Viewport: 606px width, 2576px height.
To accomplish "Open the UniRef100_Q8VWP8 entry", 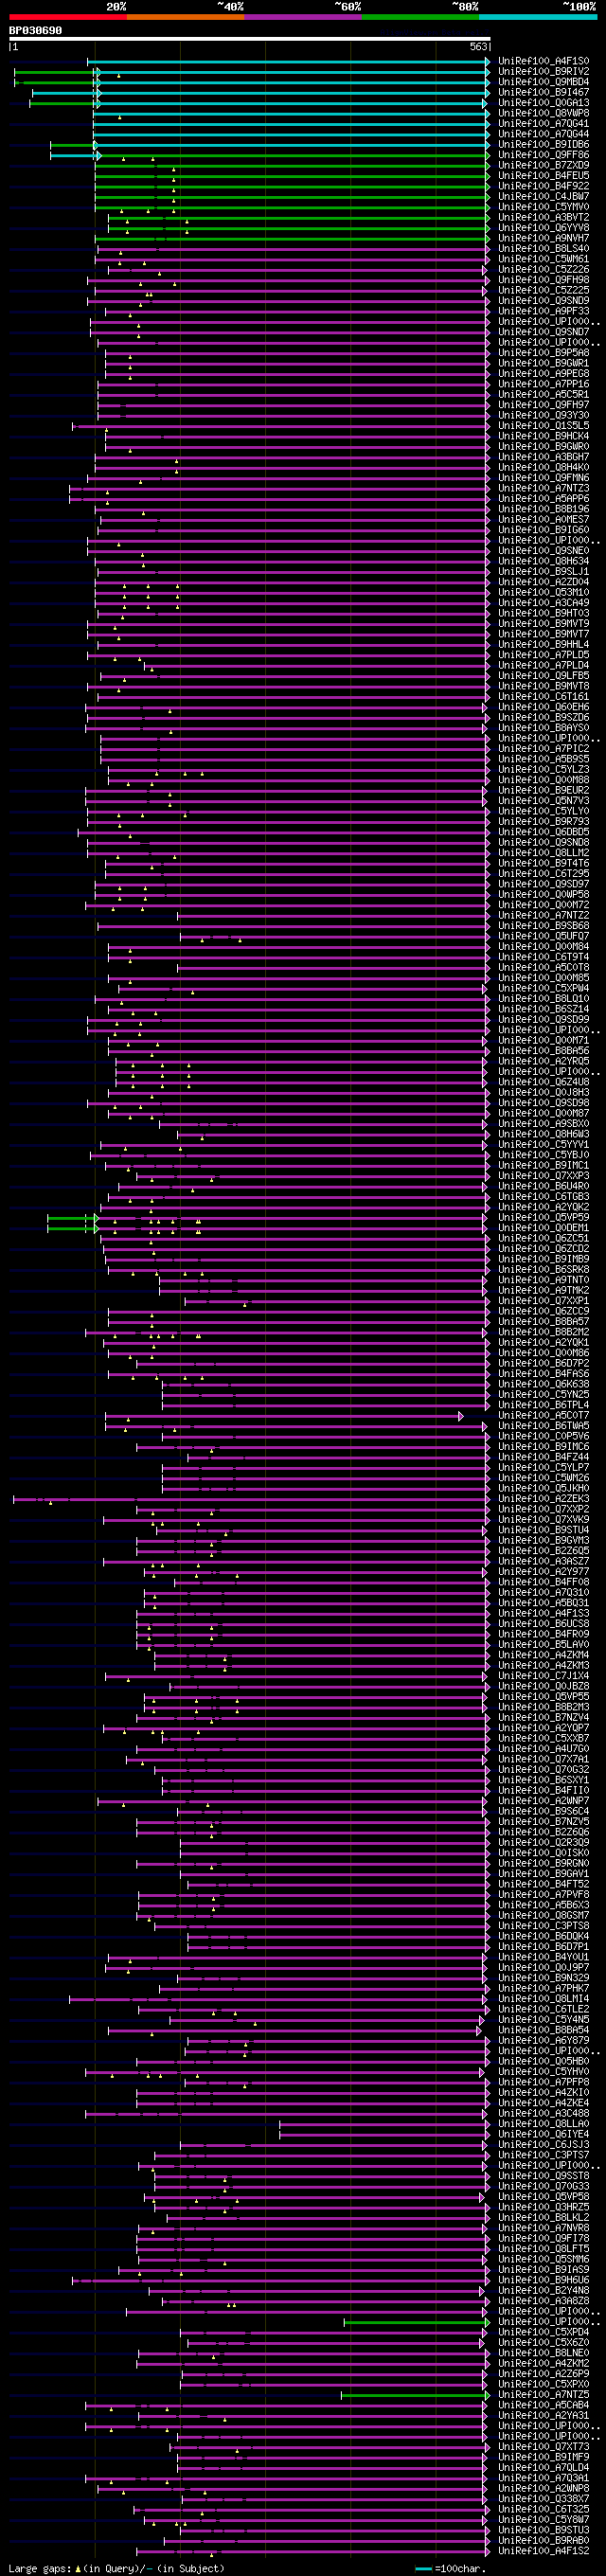I will tap(544, 113).
